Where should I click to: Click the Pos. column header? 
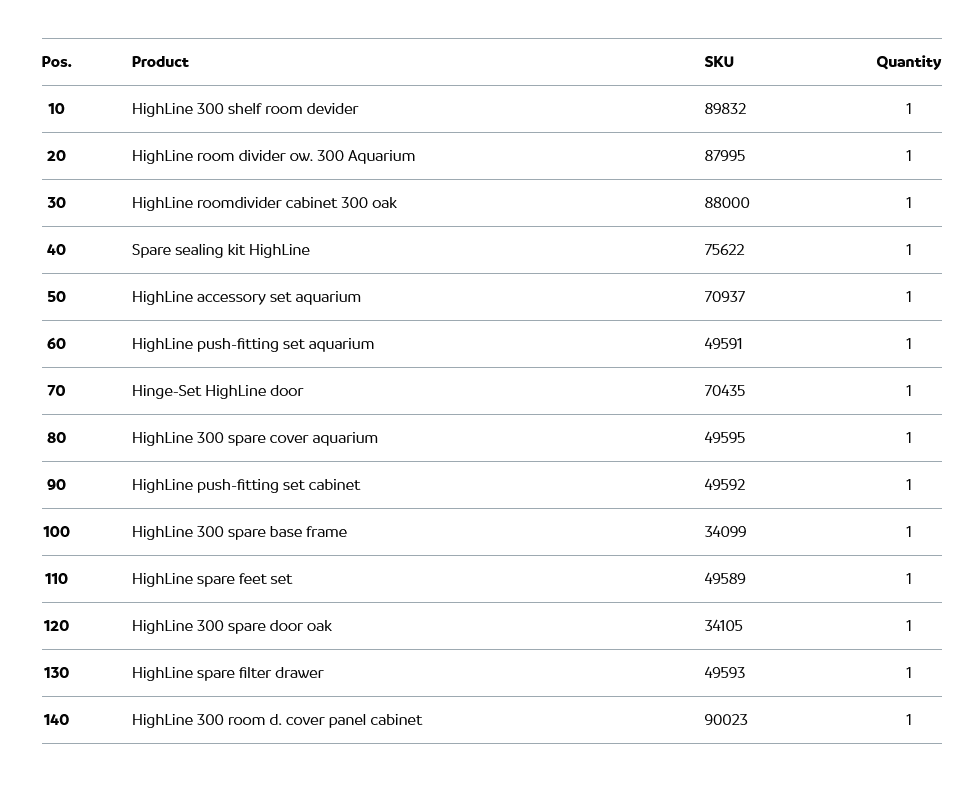[x=56, y=62]
